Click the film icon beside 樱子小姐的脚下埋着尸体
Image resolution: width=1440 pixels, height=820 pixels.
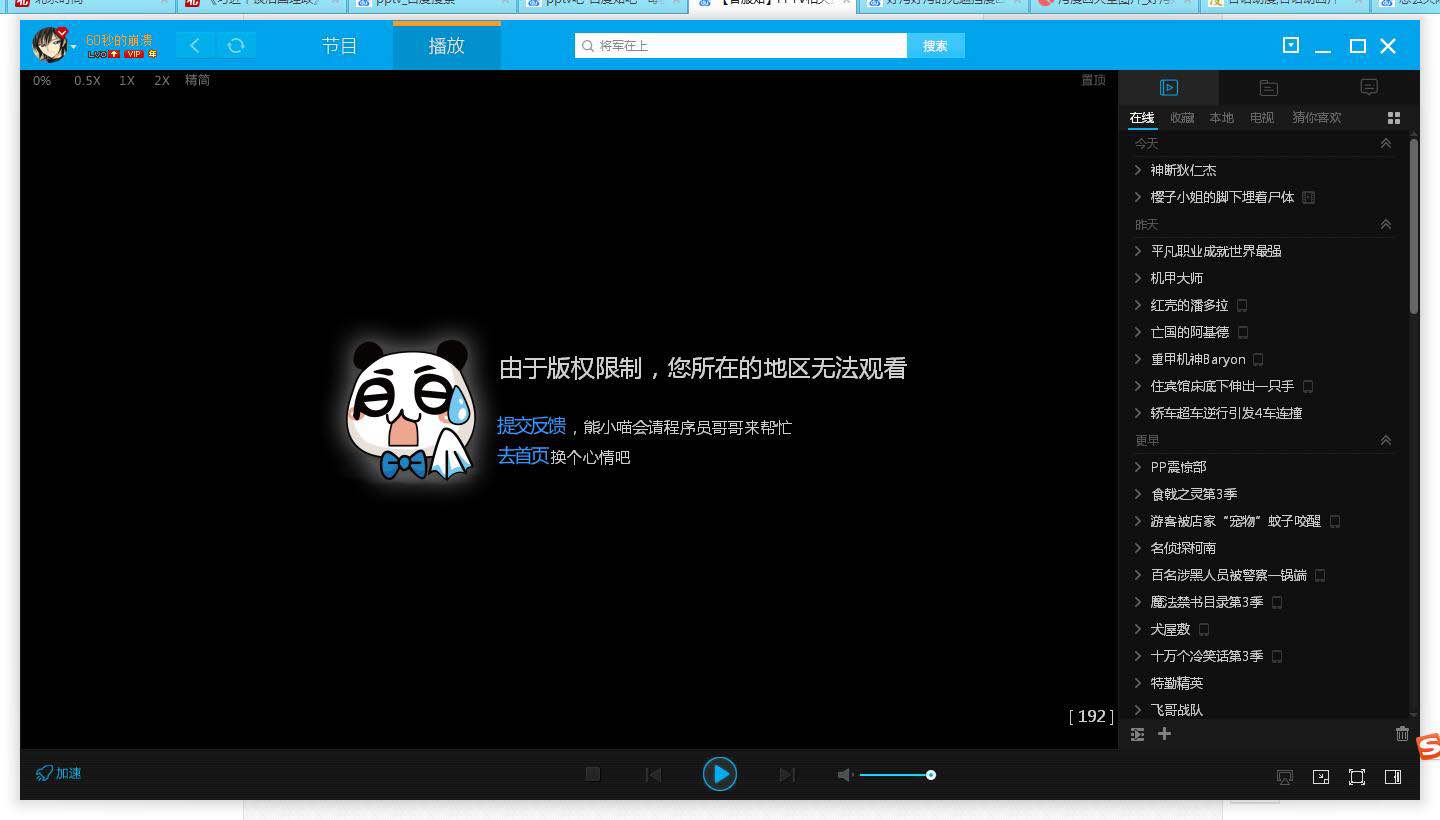(x=1309, y=197)
